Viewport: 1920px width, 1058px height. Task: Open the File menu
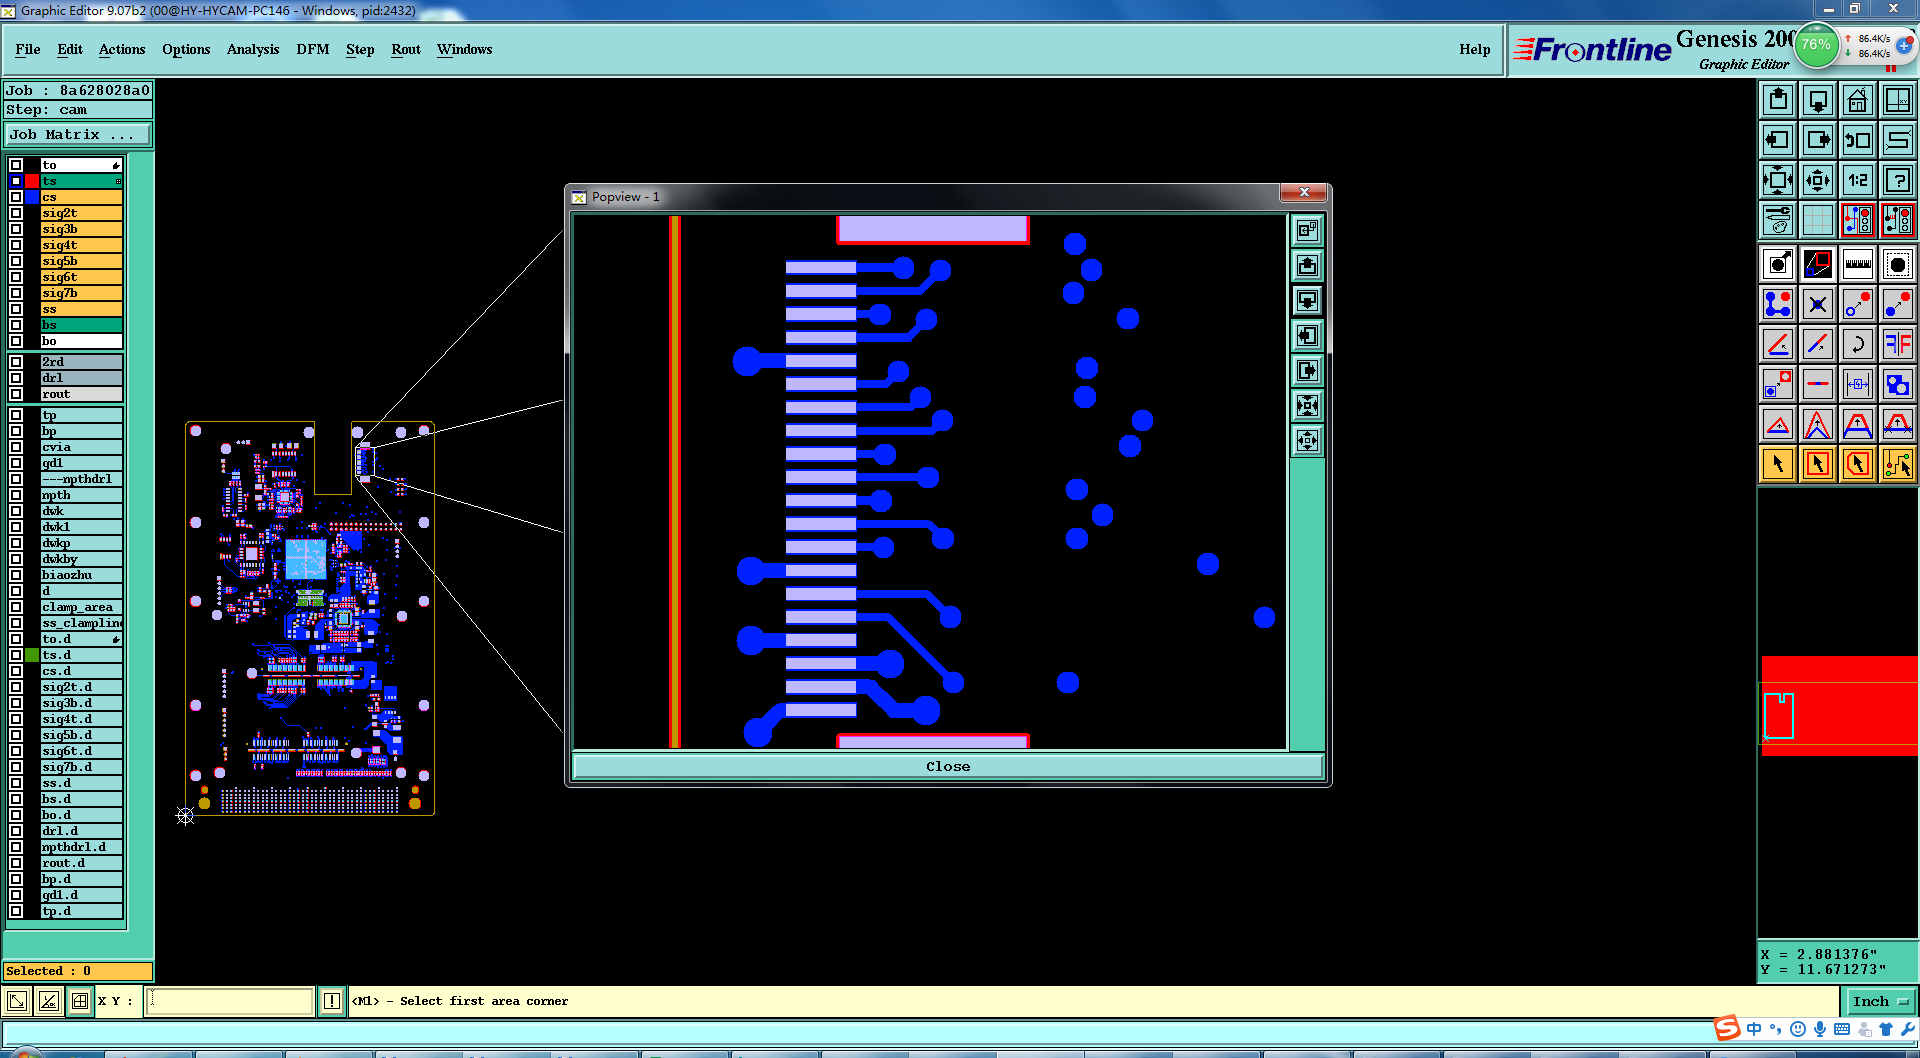(x=28, y=49)
